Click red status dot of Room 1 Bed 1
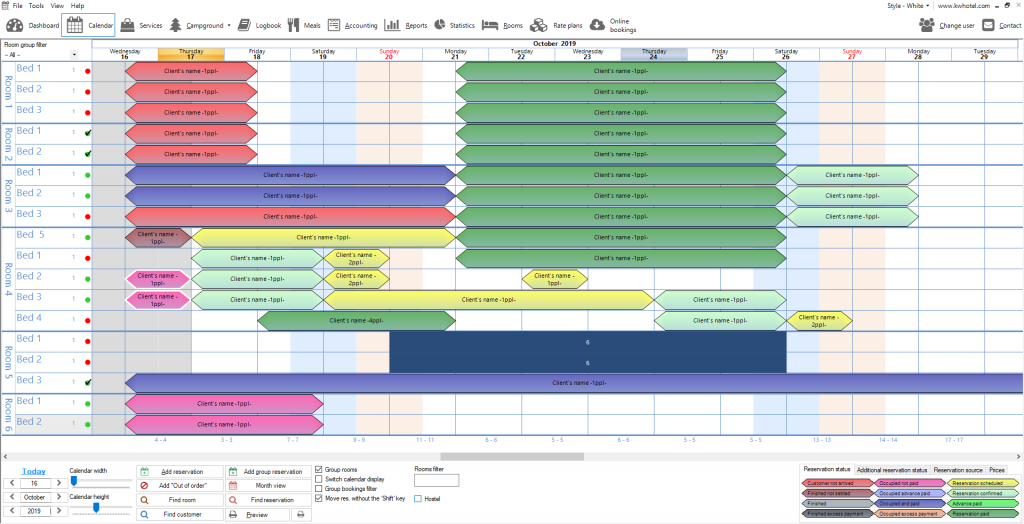Viewport: 1024px width, 524px height. click(x=88, y=71)
